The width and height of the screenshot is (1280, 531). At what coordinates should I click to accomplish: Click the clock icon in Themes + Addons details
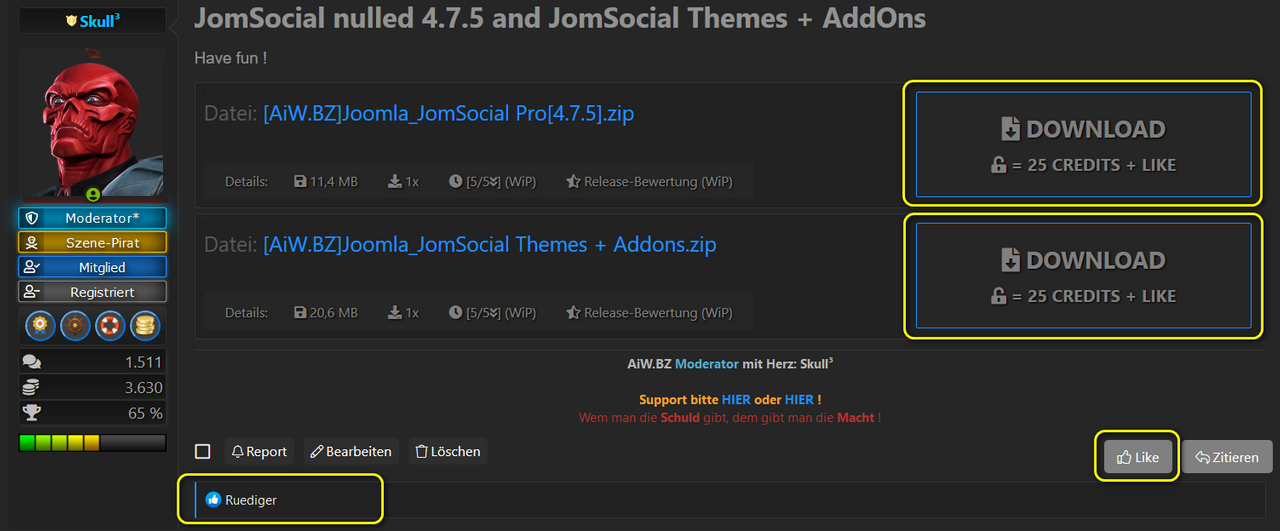point(456,313)
